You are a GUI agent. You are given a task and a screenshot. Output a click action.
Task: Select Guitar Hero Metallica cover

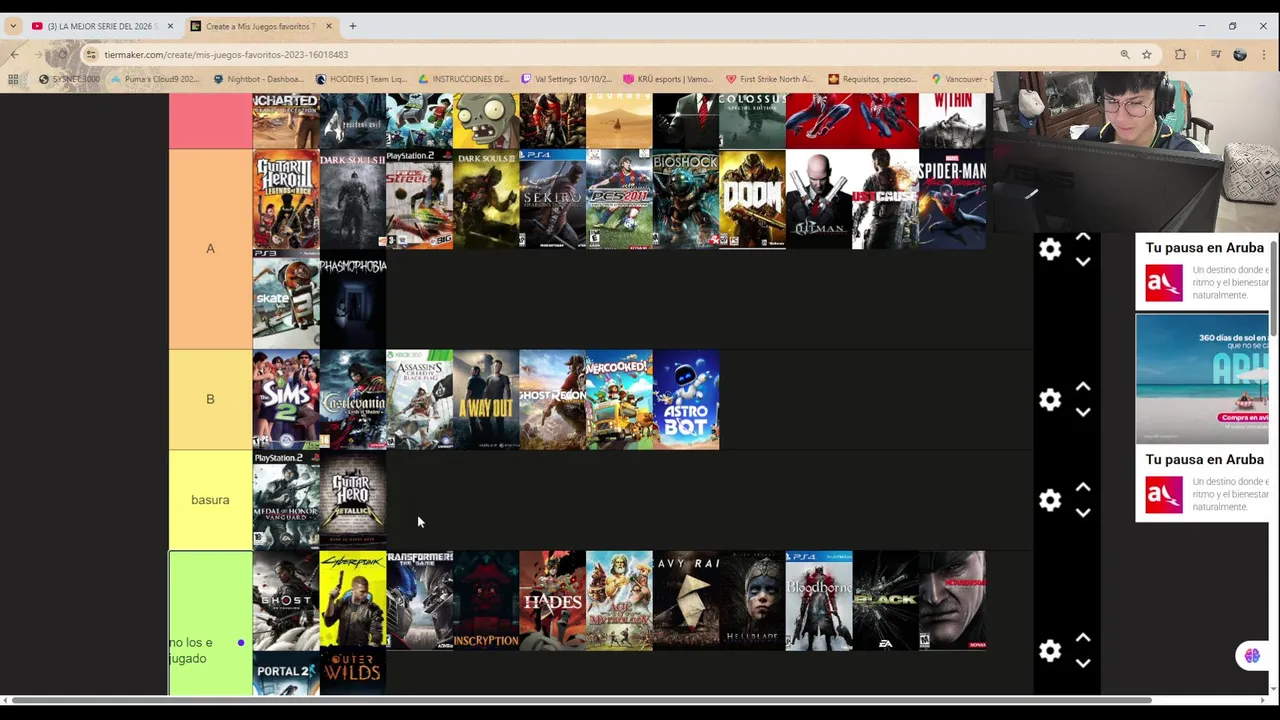tap(353, 500)
